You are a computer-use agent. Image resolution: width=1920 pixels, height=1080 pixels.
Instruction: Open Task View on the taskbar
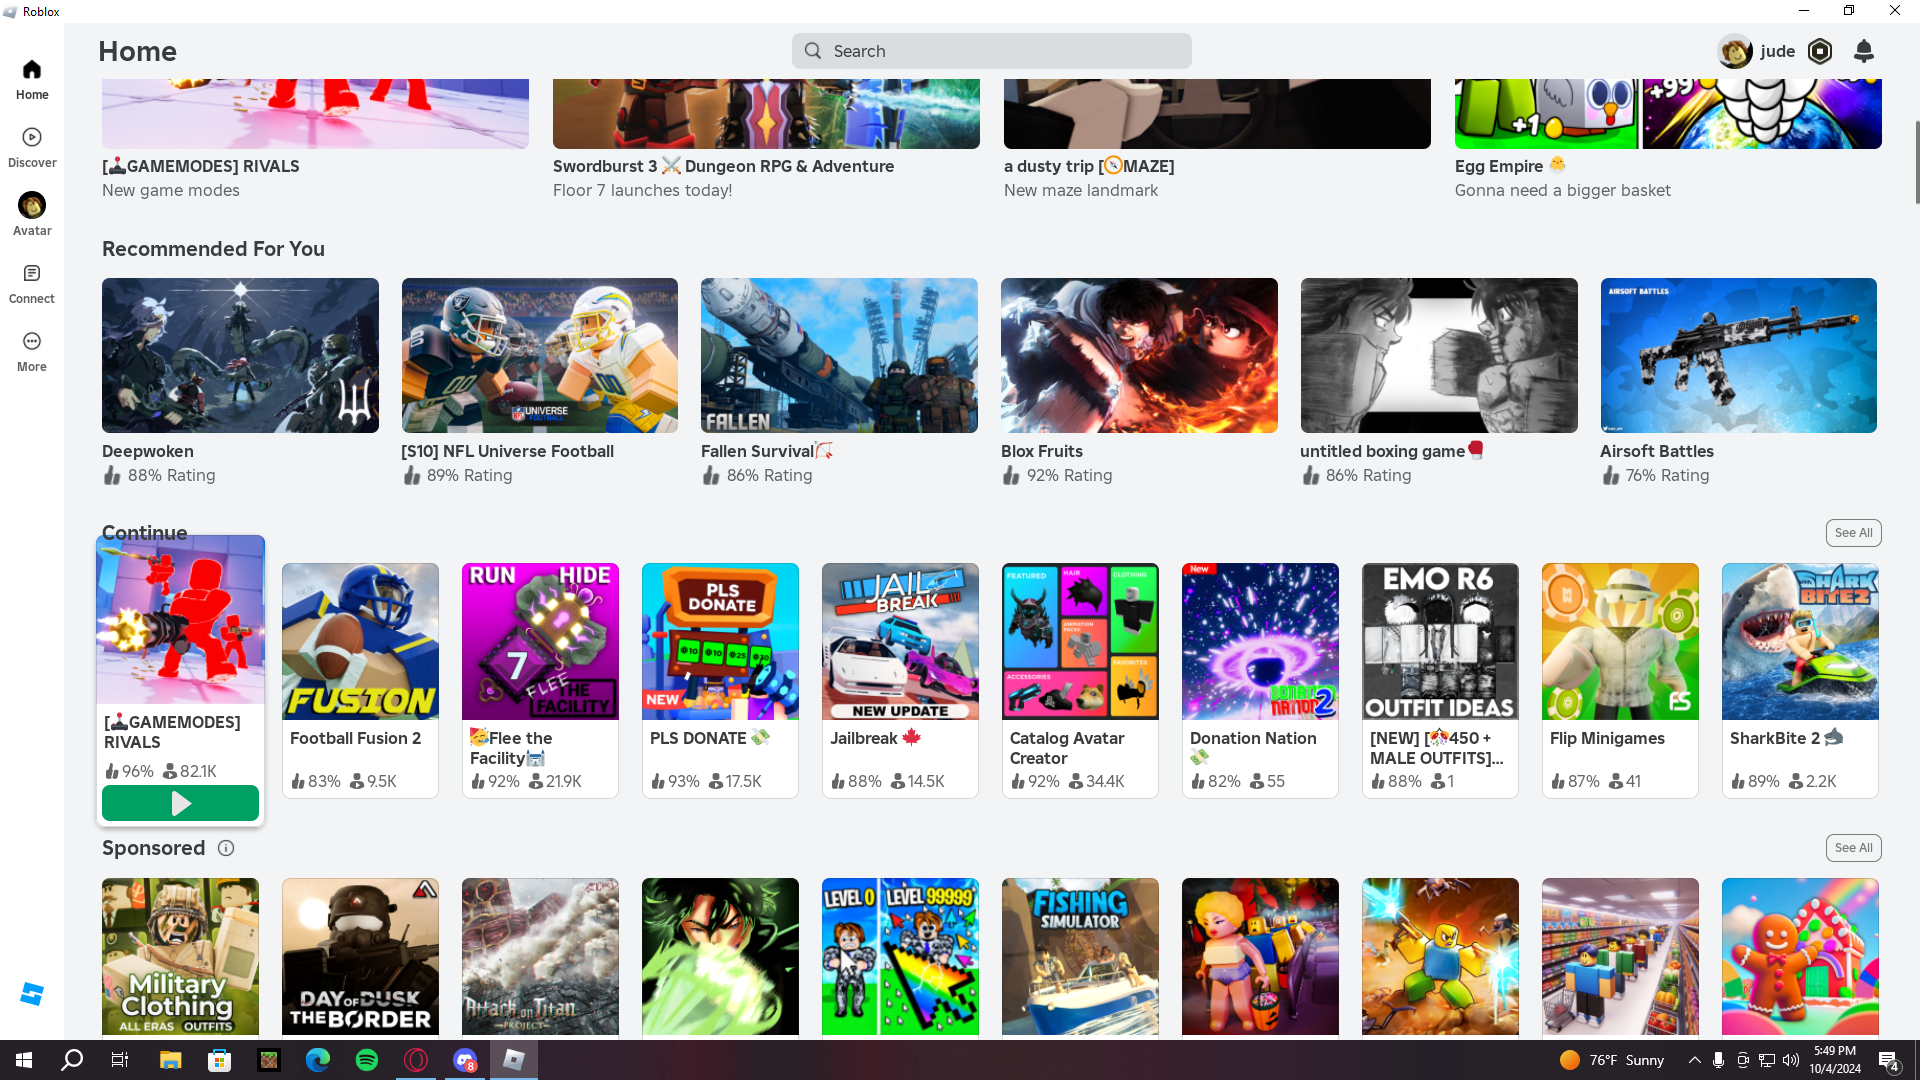coord(120,1060)
